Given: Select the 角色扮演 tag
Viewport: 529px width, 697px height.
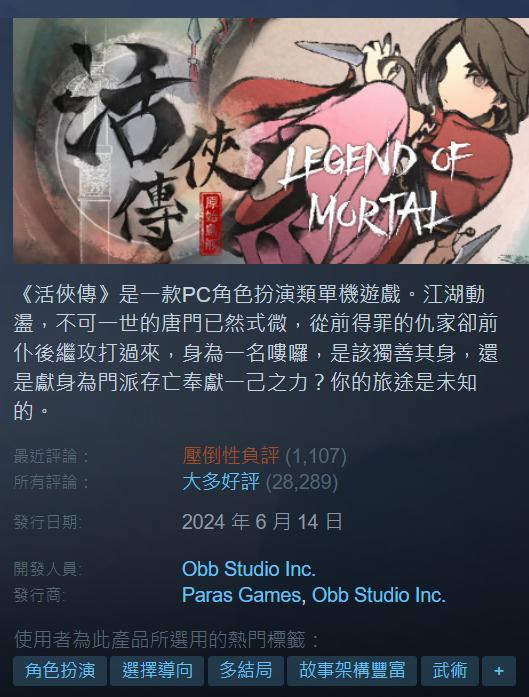Looking at the screenshot, I should click(60, 670).
